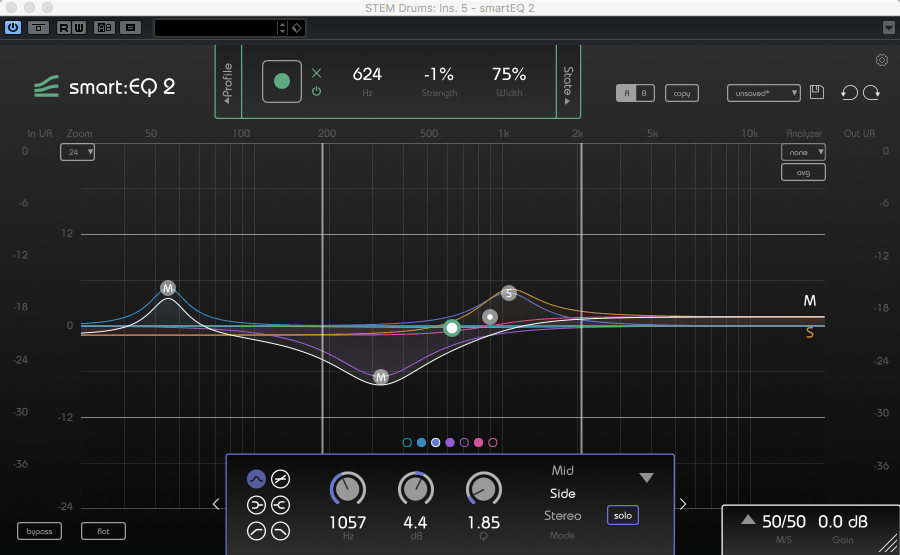Click the flat button
Screen dimensions: 900x555
pos(103,531)
